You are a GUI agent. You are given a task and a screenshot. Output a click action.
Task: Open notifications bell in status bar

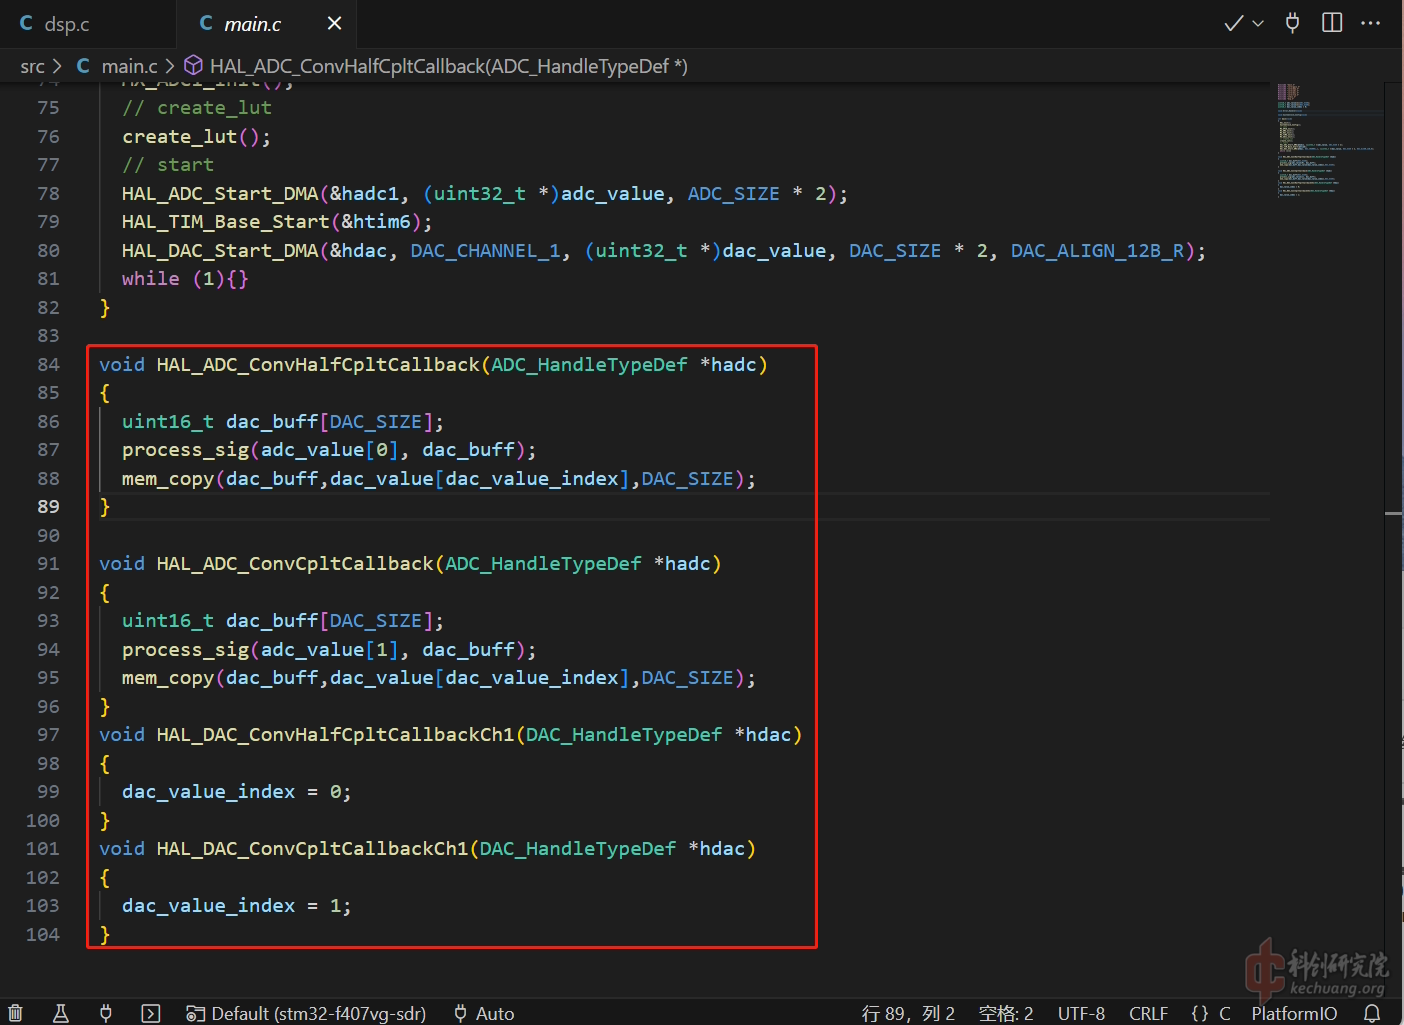pos(1372,1013)
